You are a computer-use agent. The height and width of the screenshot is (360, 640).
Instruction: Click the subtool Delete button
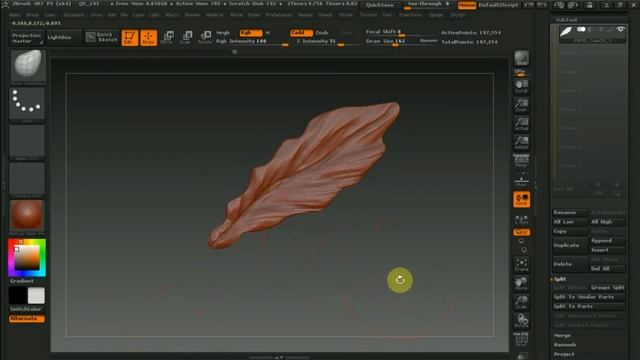[x=570, y=264]
